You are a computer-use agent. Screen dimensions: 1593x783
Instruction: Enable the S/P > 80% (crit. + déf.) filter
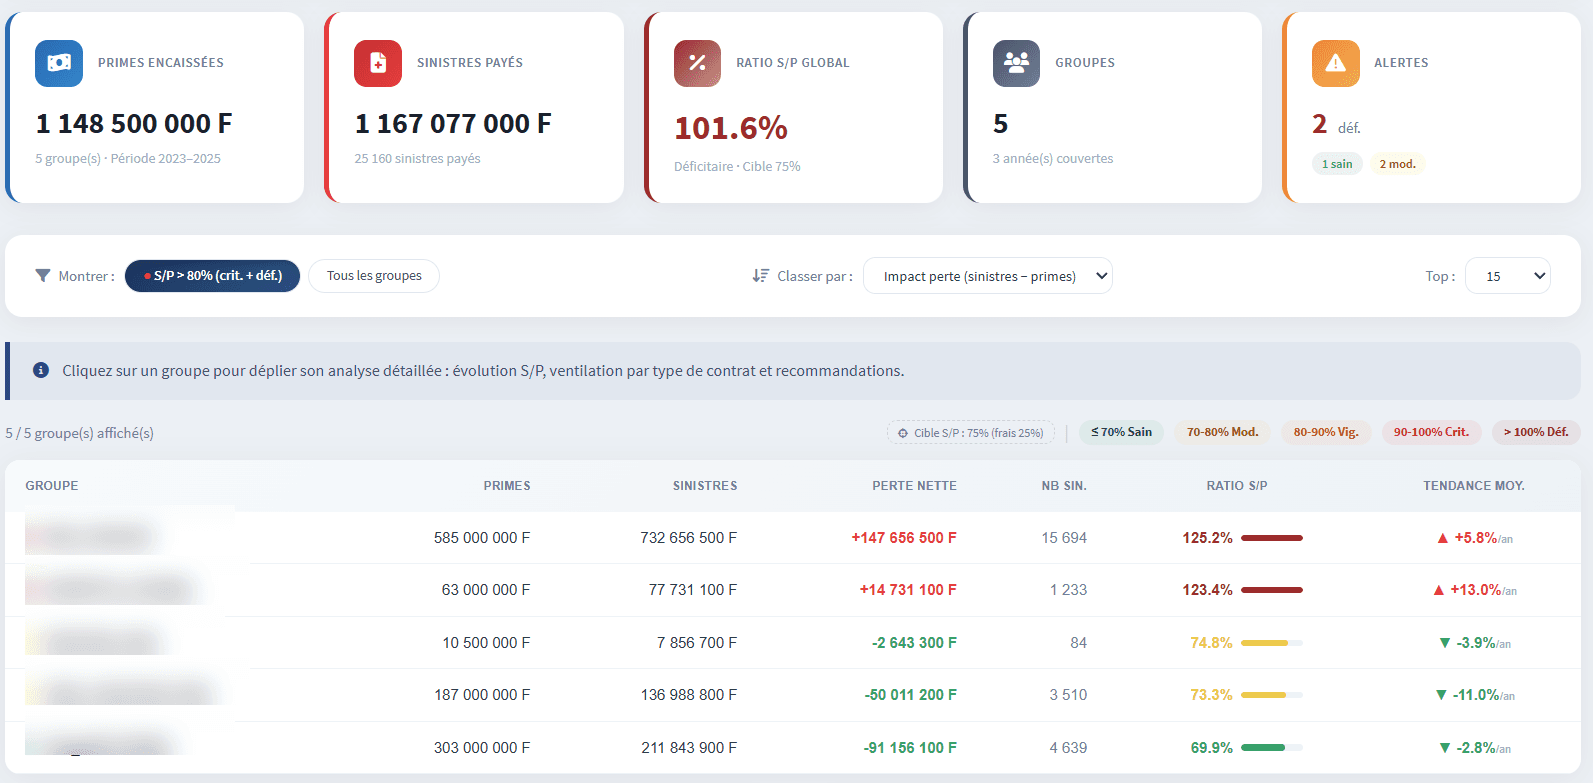click(212, 276)
